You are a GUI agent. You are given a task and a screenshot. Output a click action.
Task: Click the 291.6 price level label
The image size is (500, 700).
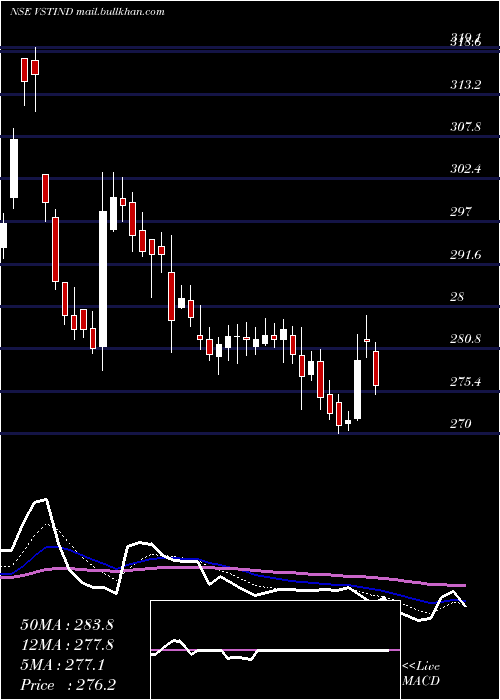465,255
